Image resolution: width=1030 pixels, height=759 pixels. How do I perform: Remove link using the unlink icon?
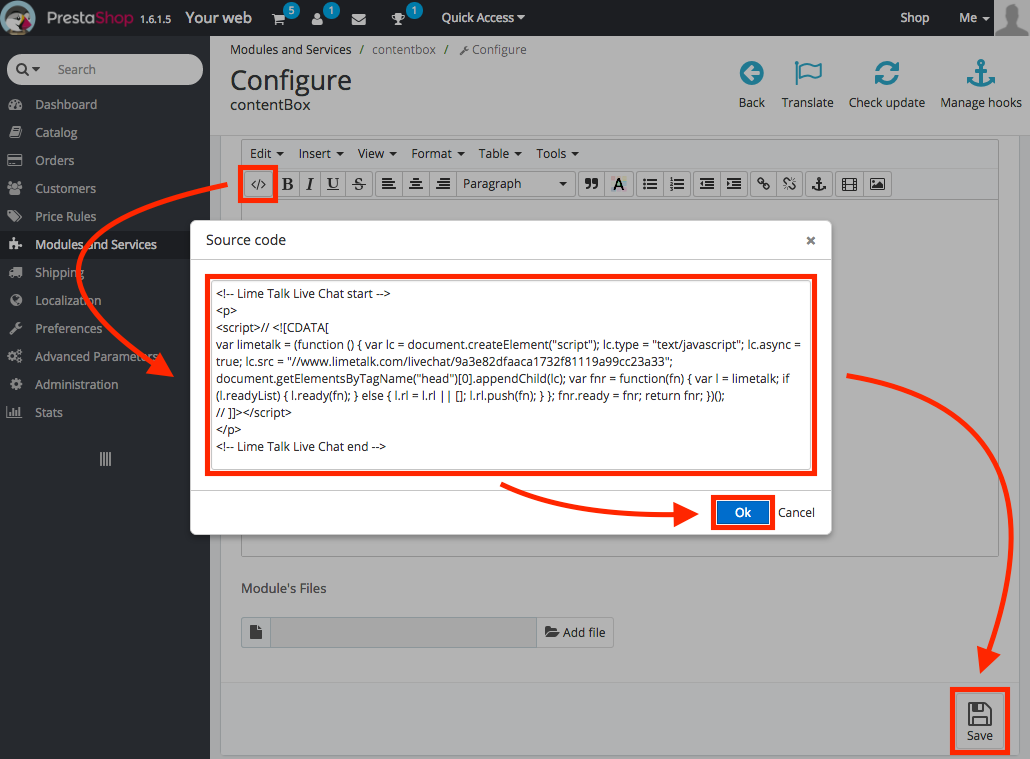pyautogui.click(x=790, y=184)
